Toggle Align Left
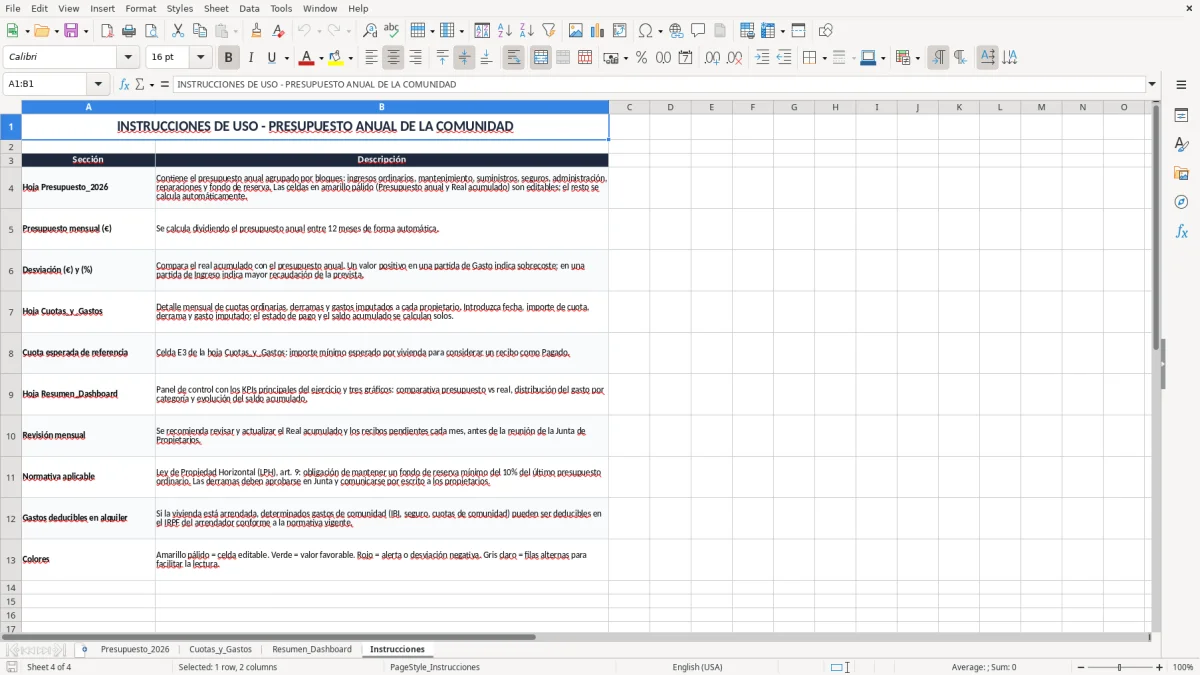Screen dimensions: 1200x675 (x=371, y=58)
